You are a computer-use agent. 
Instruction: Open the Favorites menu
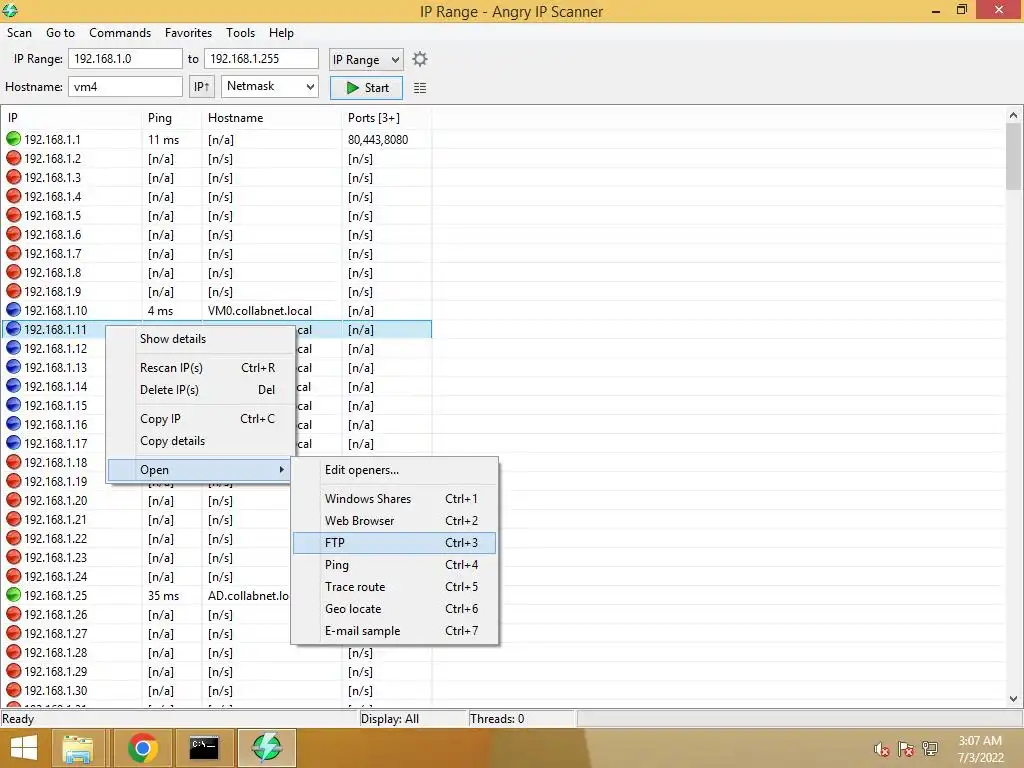pos(188,33)
